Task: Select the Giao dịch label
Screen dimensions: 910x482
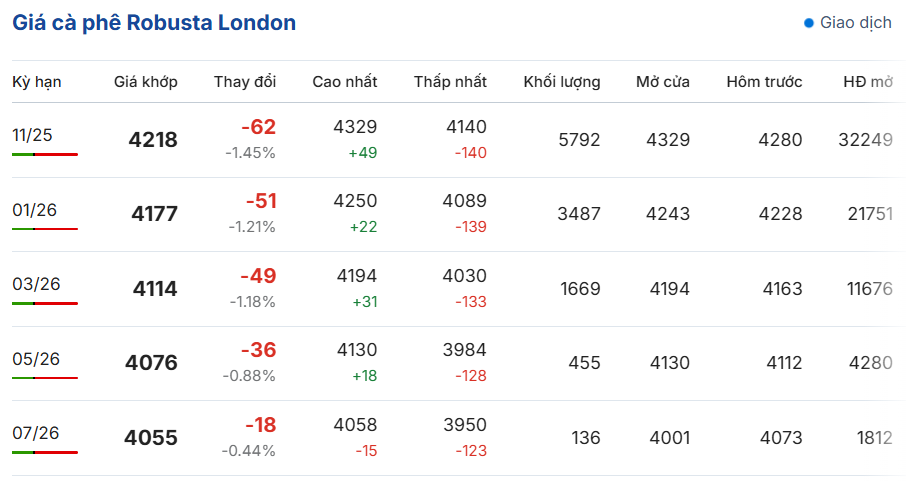Action: click(x=855, y=23)
